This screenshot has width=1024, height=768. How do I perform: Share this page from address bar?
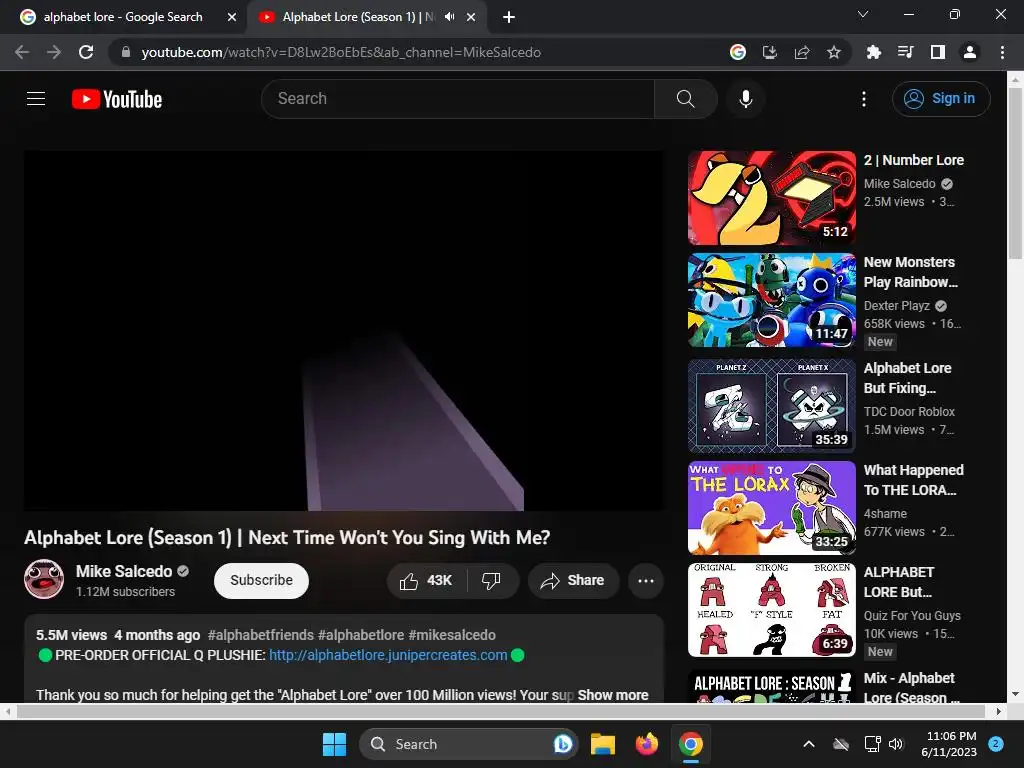[x=802, y=52]
